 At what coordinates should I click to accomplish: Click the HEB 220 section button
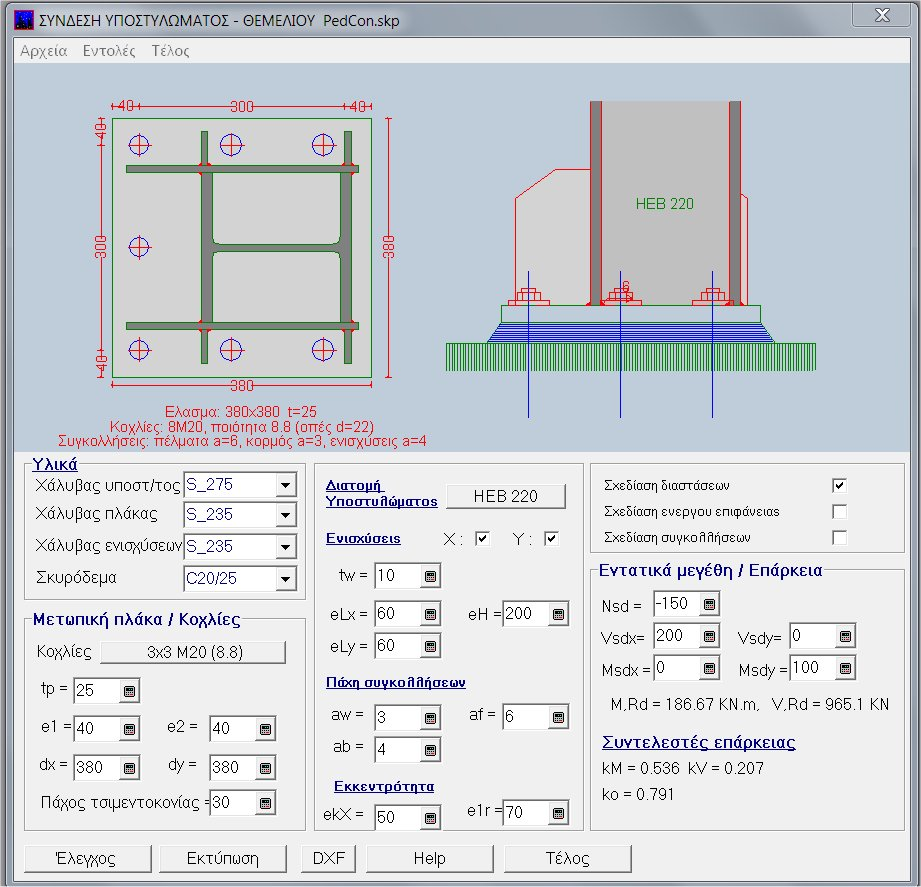point(505,496)
